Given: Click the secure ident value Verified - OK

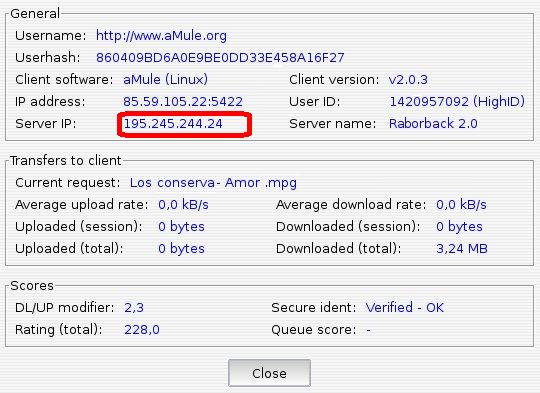Looking at the screenshot, I should (405, 308).
